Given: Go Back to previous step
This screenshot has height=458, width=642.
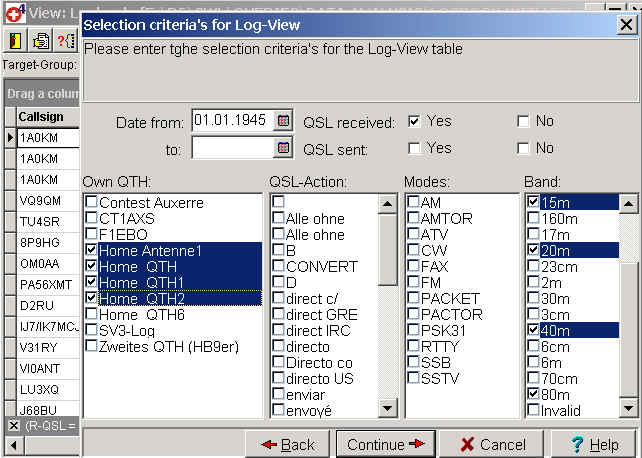Looking at the screenshot, I should (287, 444).
